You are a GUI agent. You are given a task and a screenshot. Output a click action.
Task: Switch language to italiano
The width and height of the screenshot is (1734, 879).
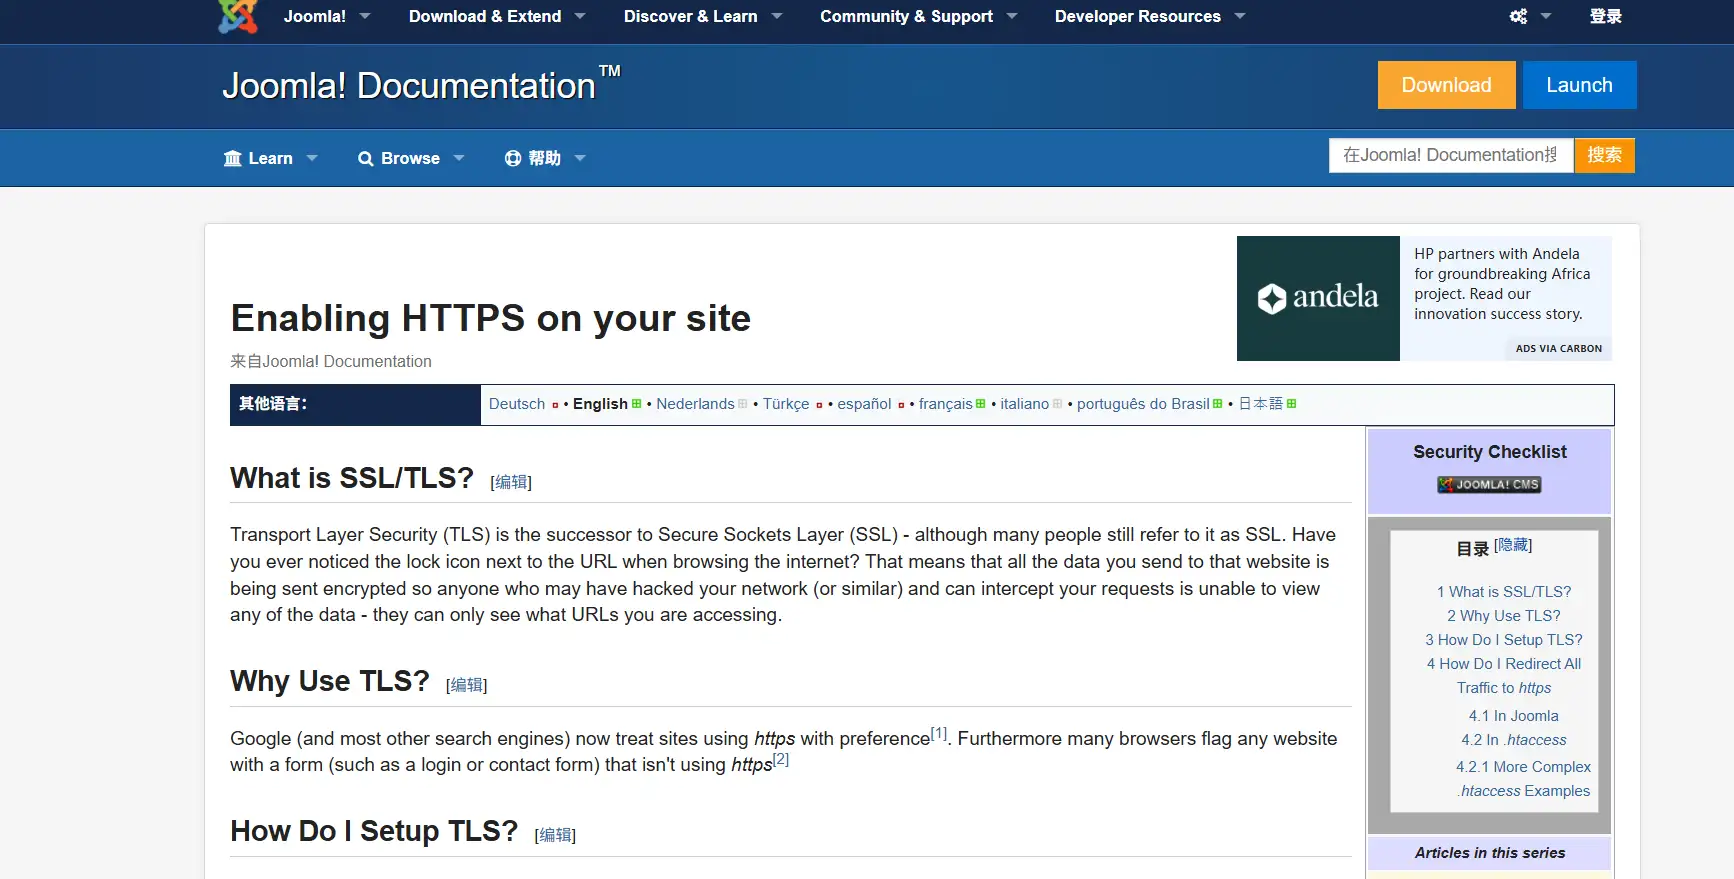point(1025,404)
